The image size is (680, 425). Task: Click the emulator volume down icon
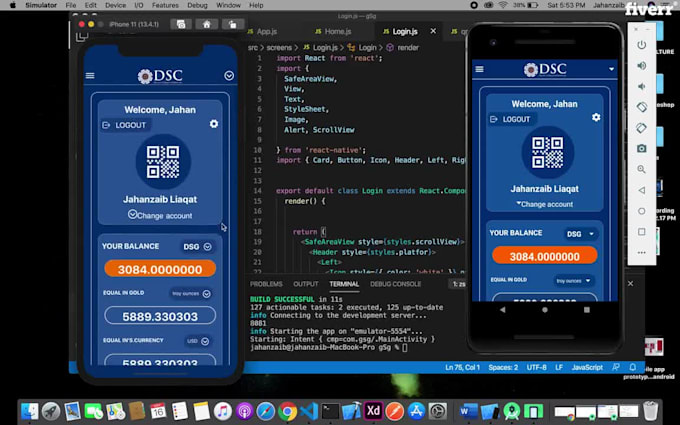(x=641, y=86)
